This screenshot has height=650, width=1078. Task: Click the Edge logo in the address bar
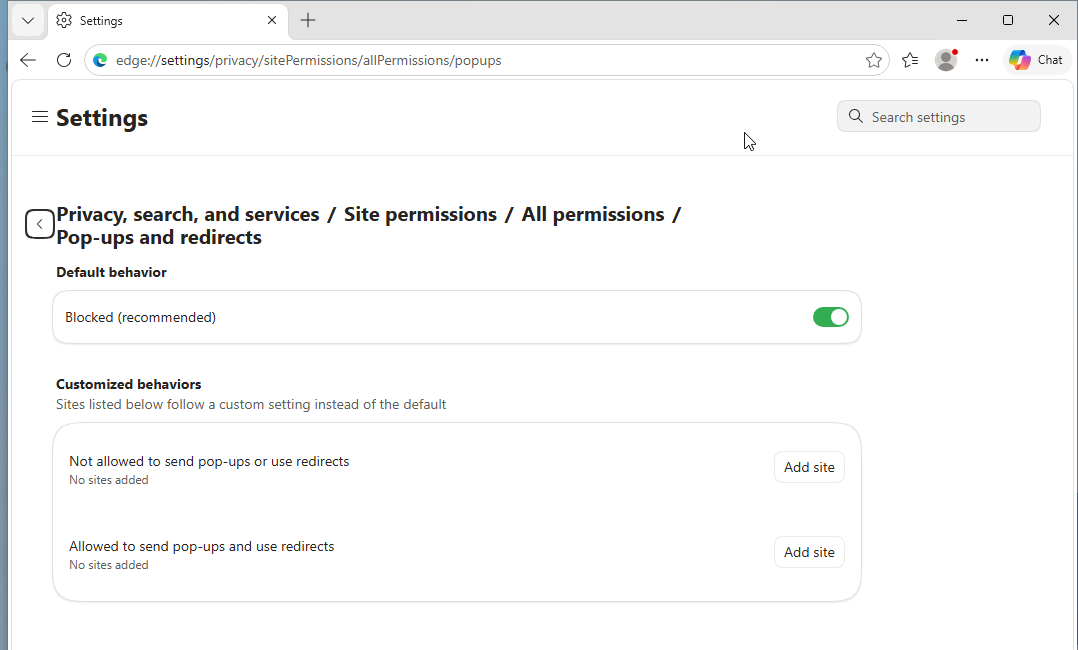pos(100,61)
